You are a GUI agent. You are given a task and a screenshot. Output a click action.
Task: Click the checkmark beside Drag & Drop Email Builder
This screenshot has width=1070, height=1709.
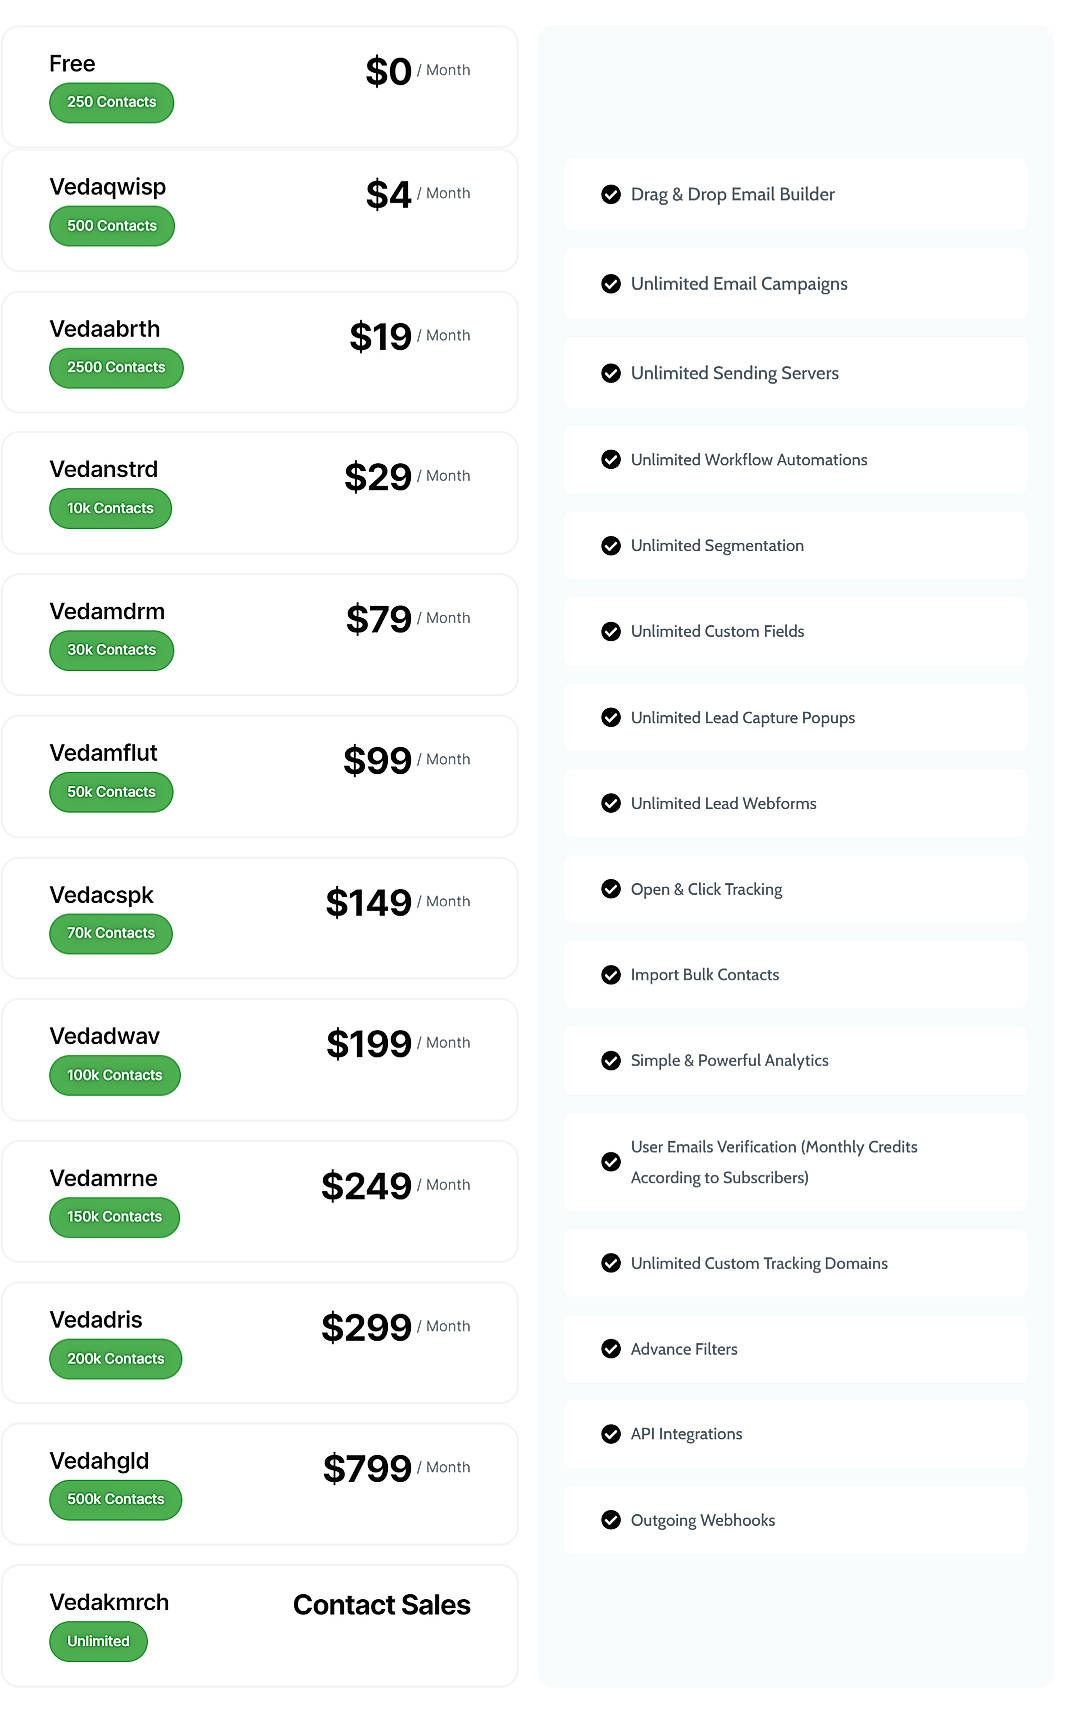610,194
